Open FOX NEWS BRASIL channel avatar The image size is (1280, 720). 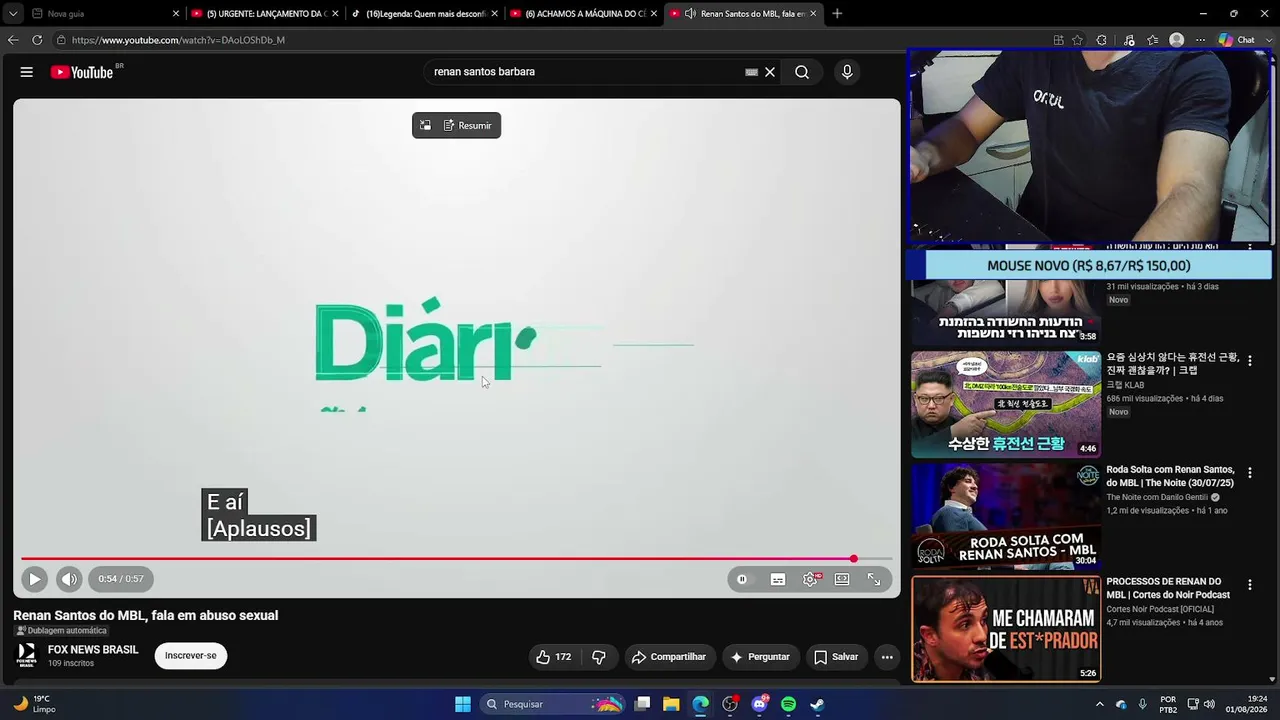click(x=27, y=656)
